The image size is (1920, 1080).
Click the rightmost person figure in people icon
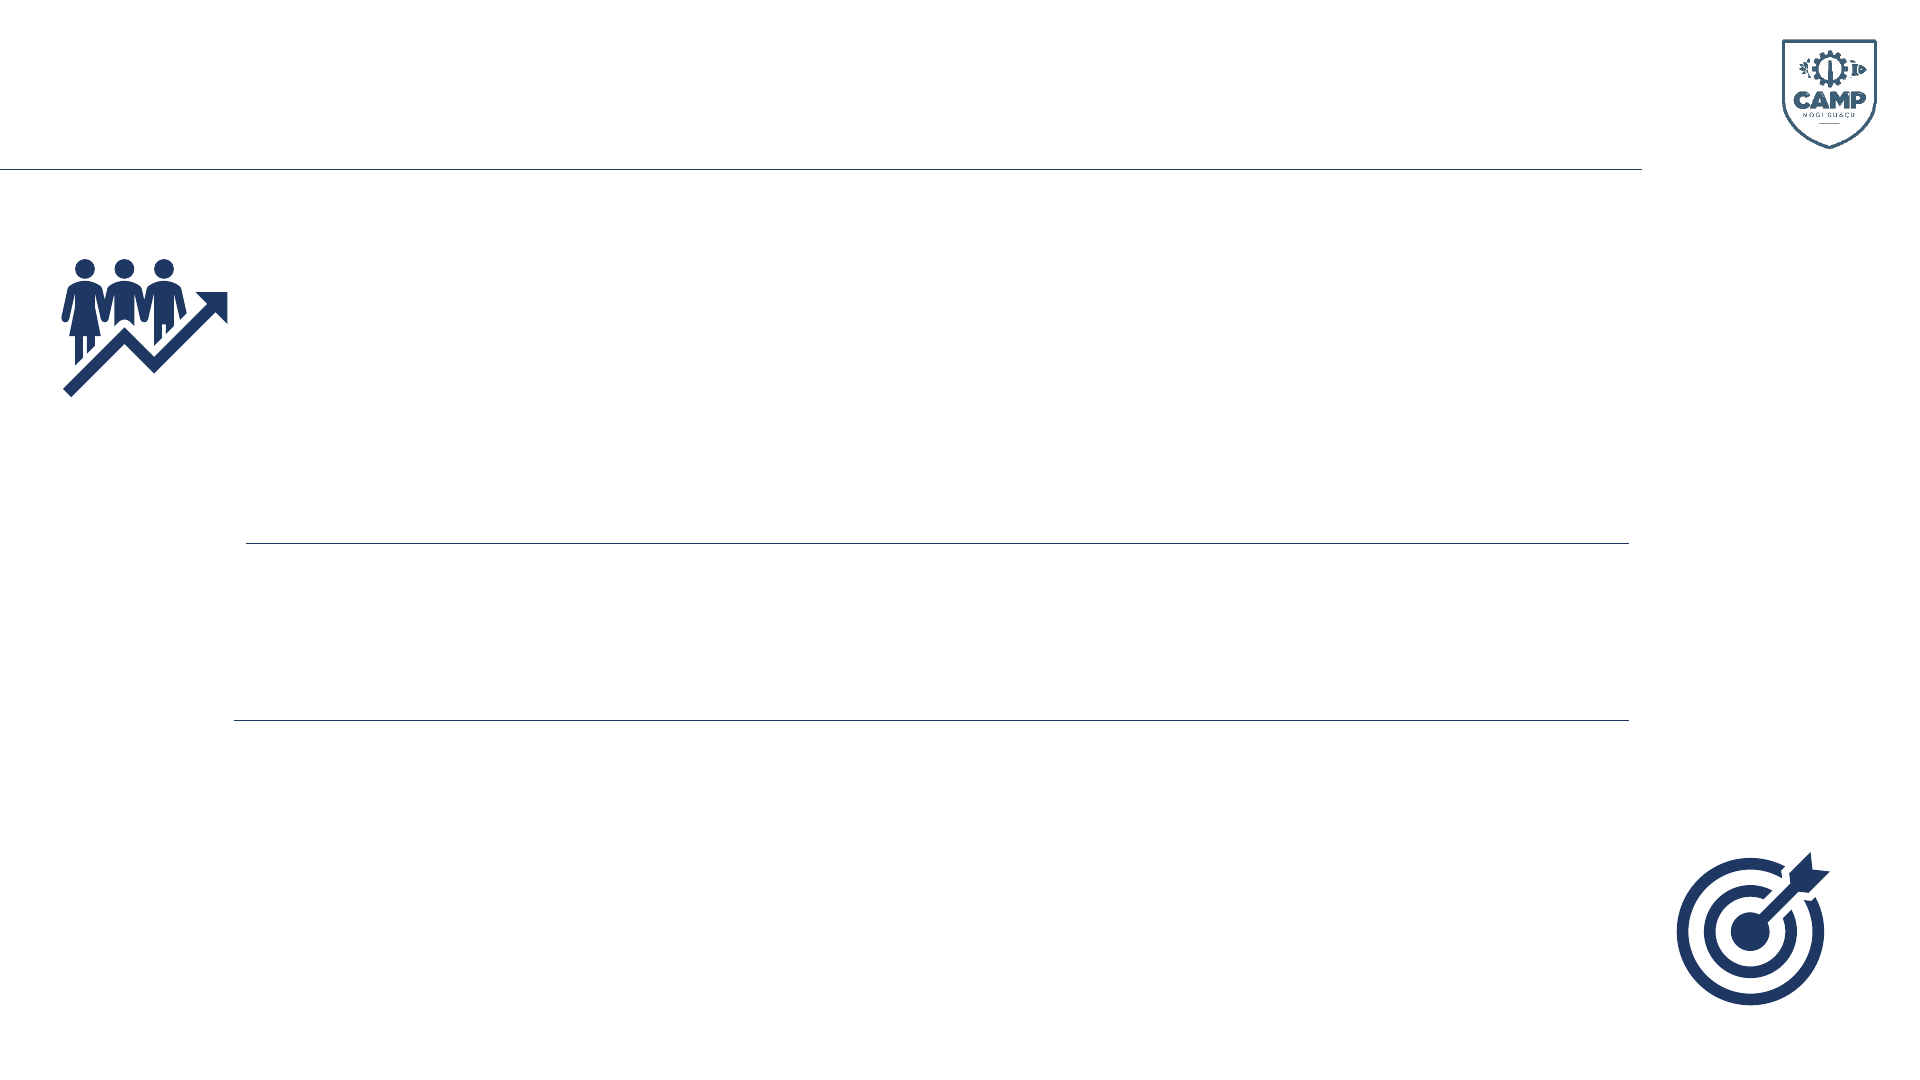(165, 295)
